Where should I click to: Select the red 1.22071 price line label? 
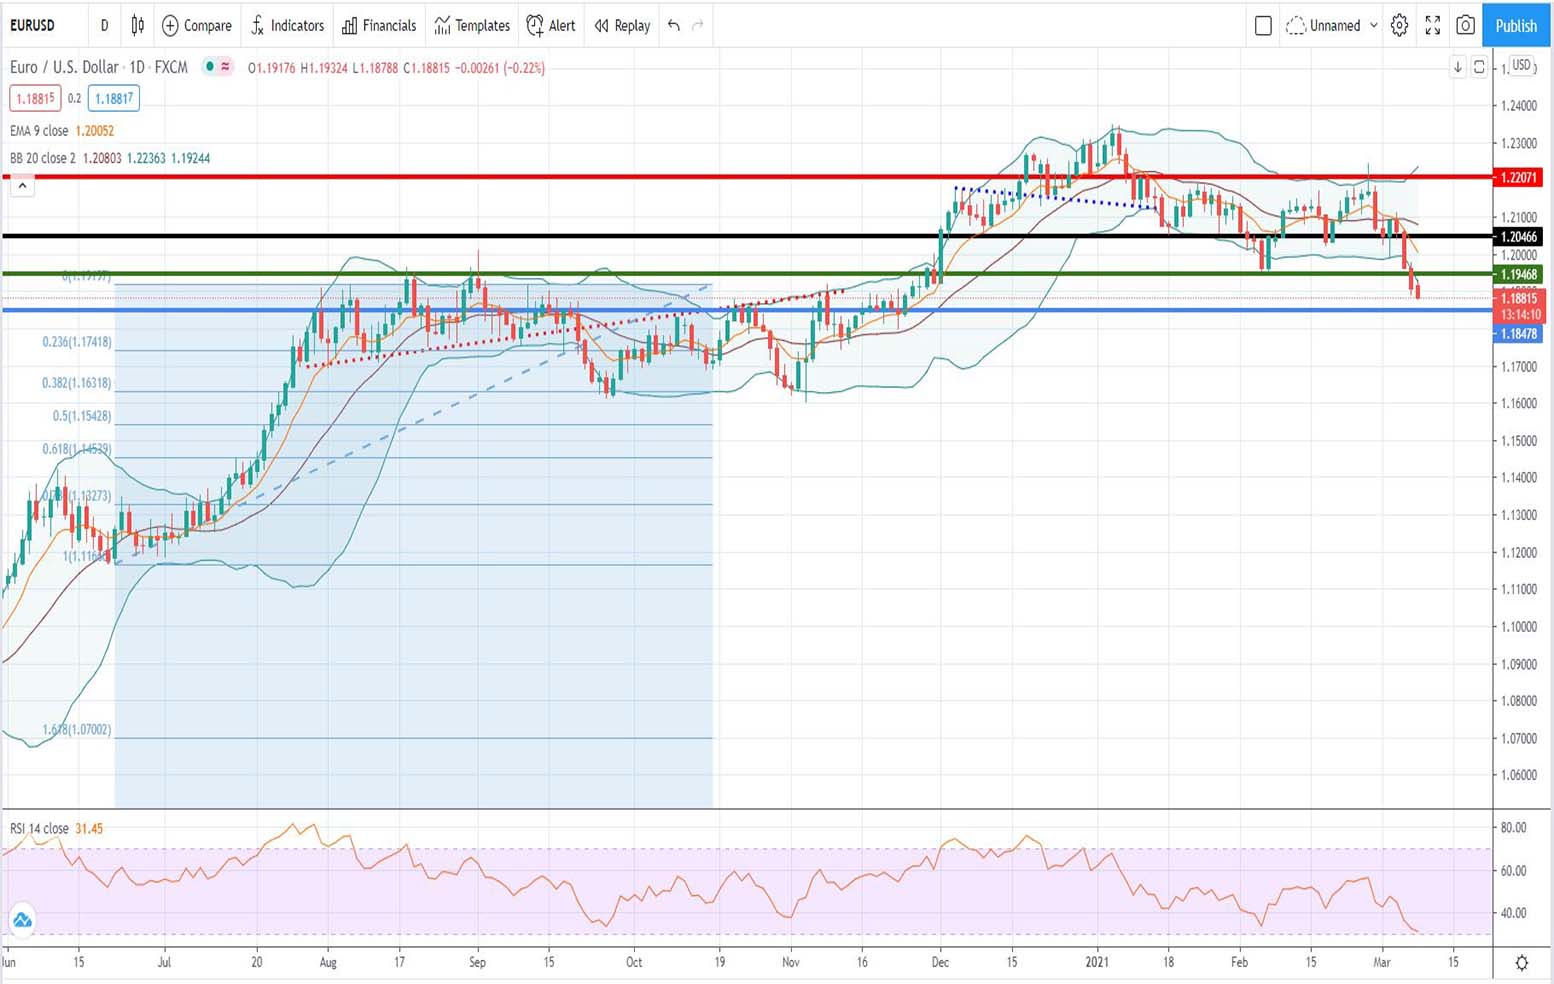pyautogui.click(x=1518, y=177)
